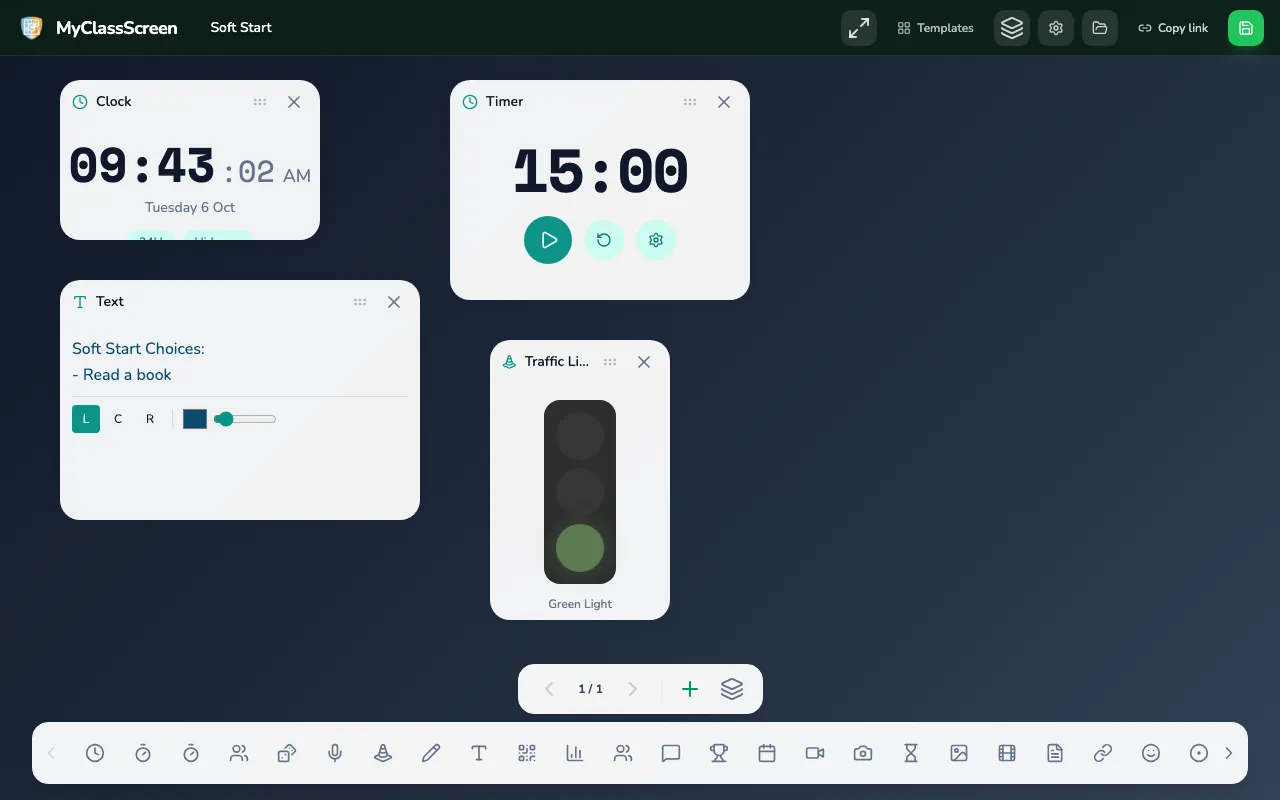Set text alignment to right (R)
The image size is (1280, 800).
pos(150,419)
